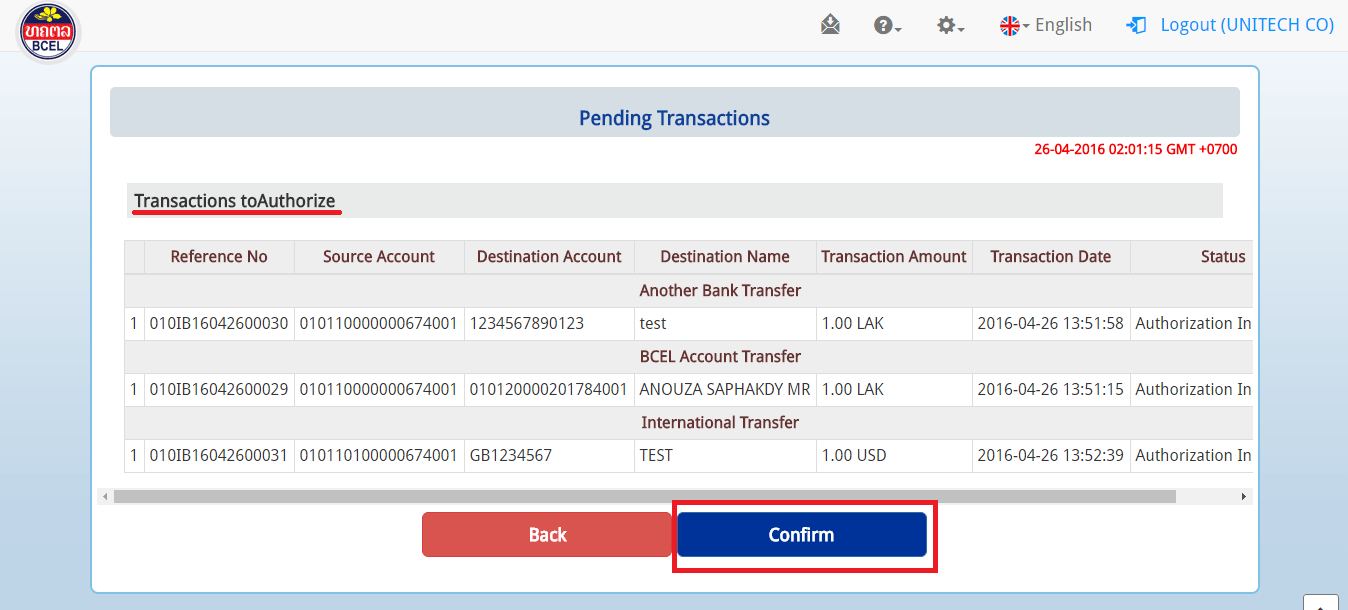The height and width of the screenshot is (610, 1348).
Task: Click destination account 010120000201784001
Action: 549,390
